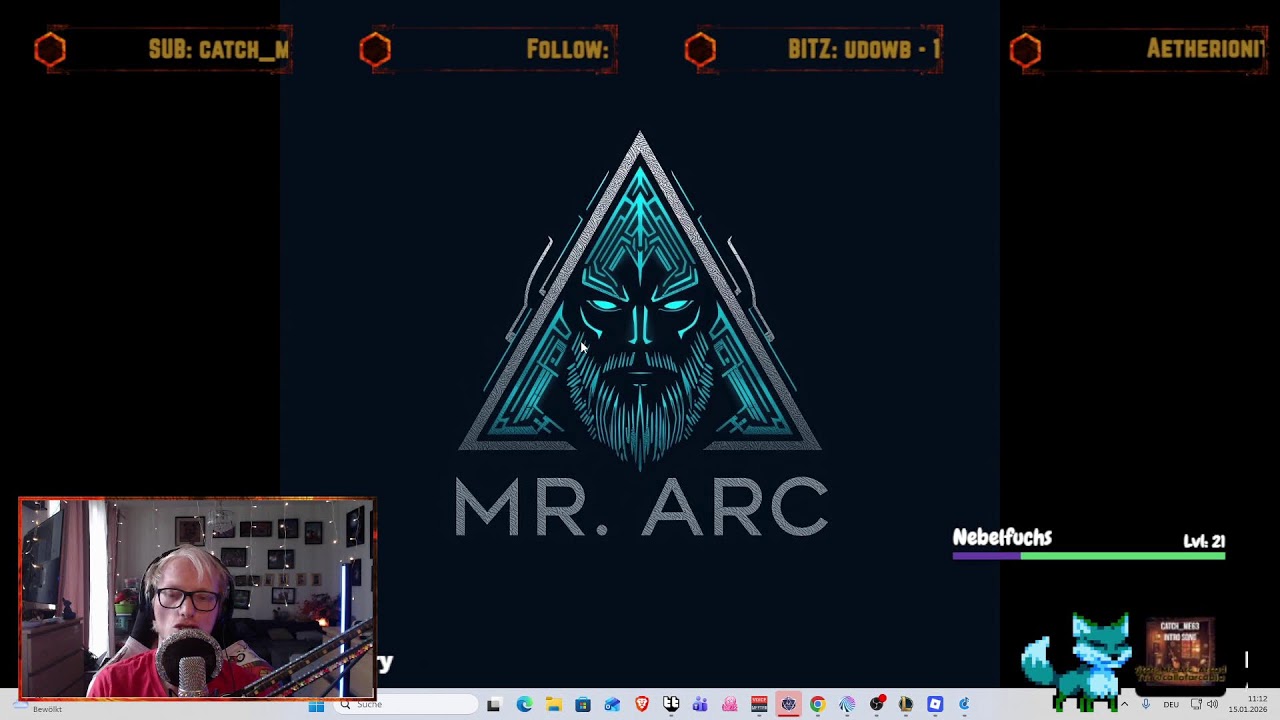Viewport: 1280px width, 720px height.
Task: Open the volume tray icon
Action: click(x=1212, y=705)
